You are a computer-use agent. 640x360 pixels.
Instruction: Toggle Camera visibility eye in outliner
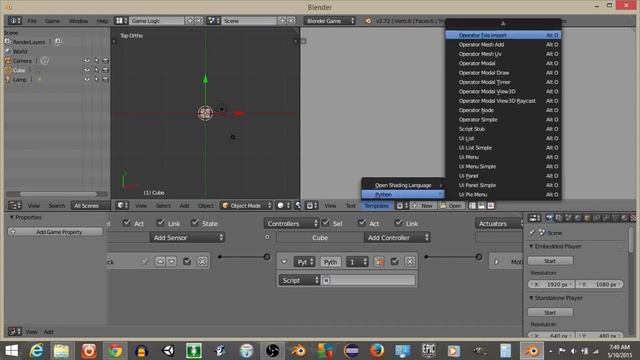pos(87,60)
